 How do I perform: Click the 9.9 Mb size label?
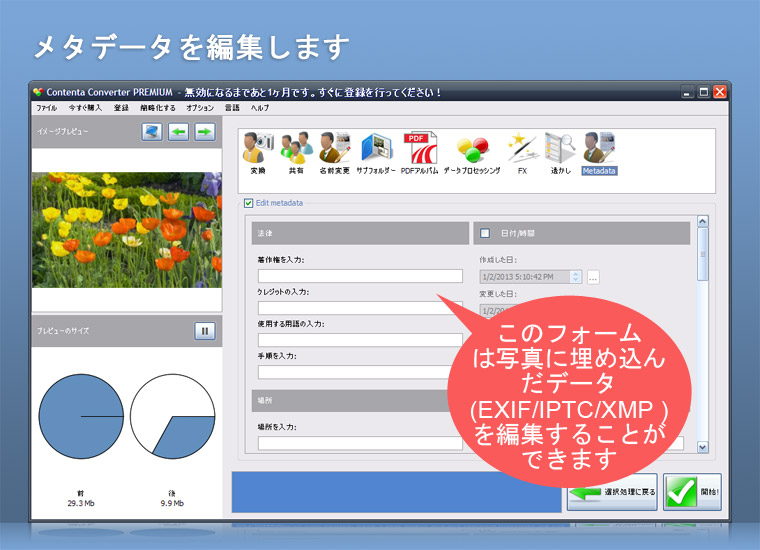[x=173, y=503]
